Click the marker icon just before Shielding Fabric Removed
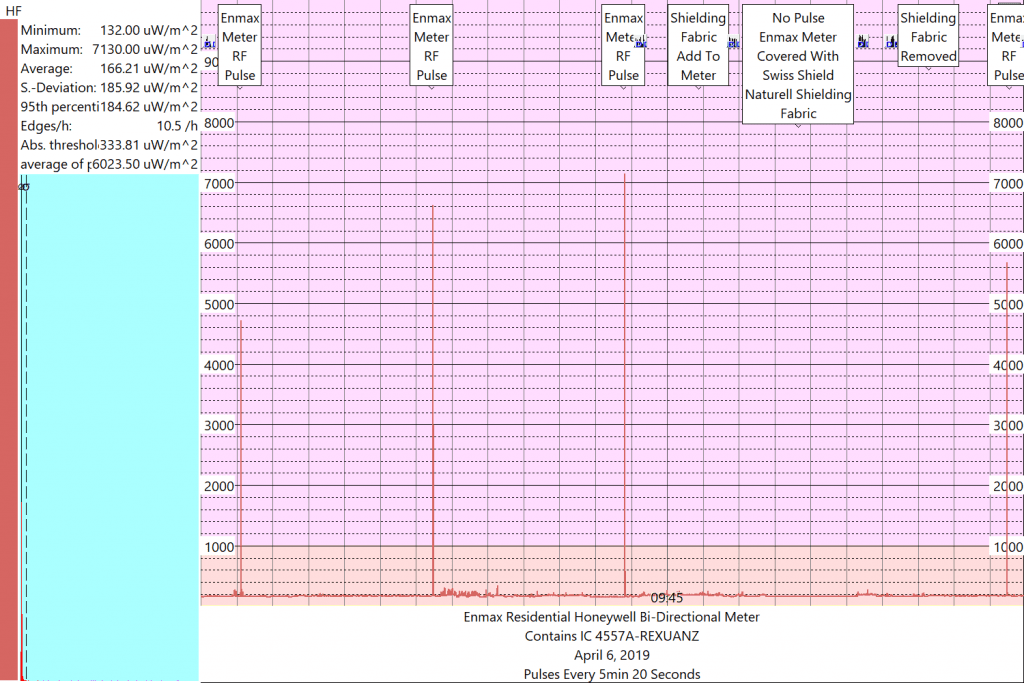Screen dimensions: 1024x683 pyautogui.click(x=891, y=41)
